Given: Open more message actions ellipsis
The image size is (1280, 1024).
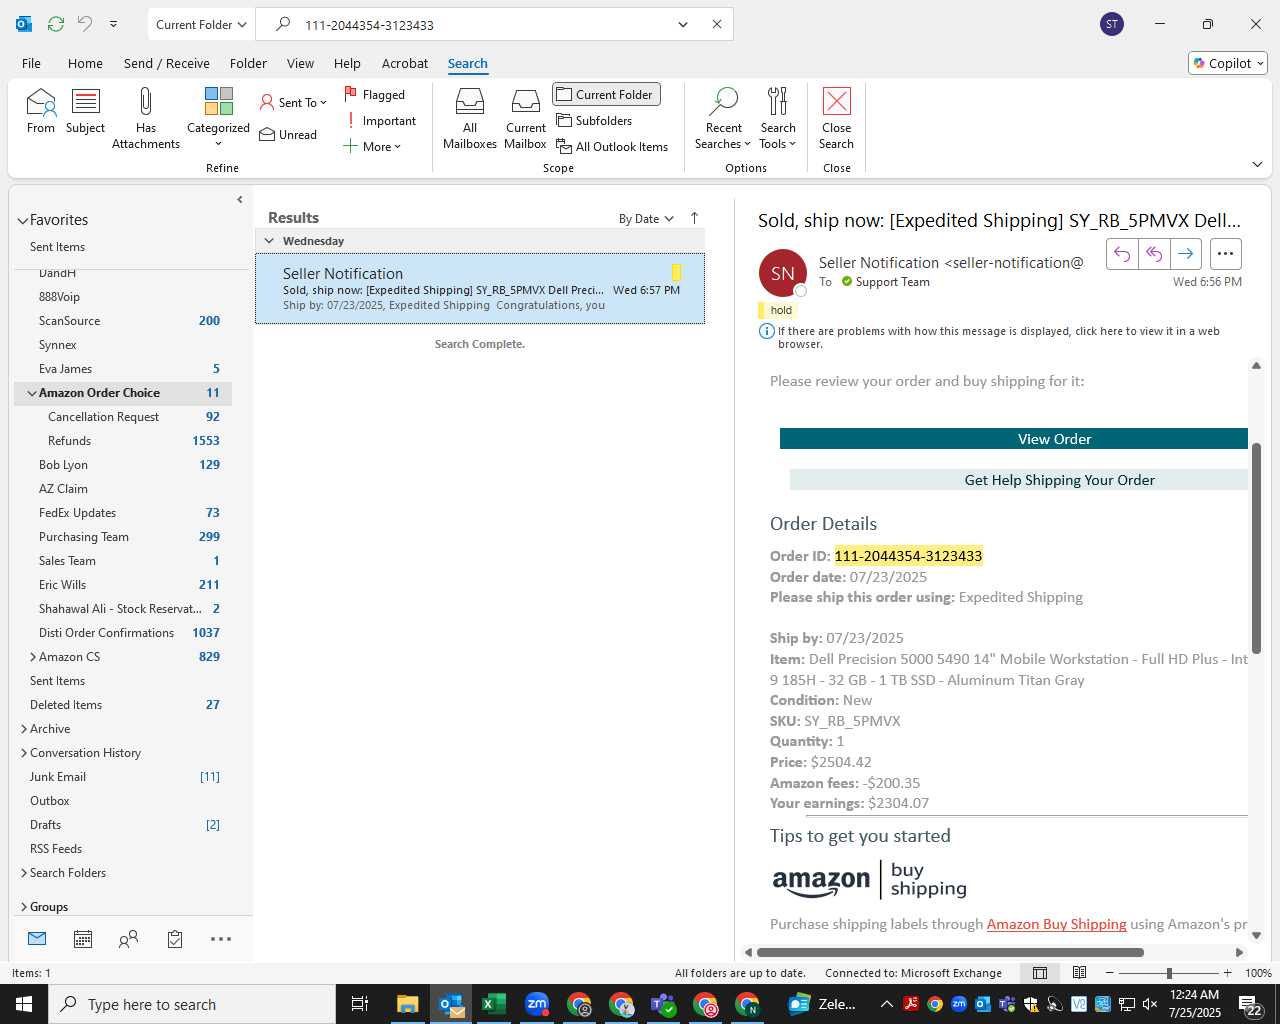Looking at the screenshot, I should pos(1226,254).
